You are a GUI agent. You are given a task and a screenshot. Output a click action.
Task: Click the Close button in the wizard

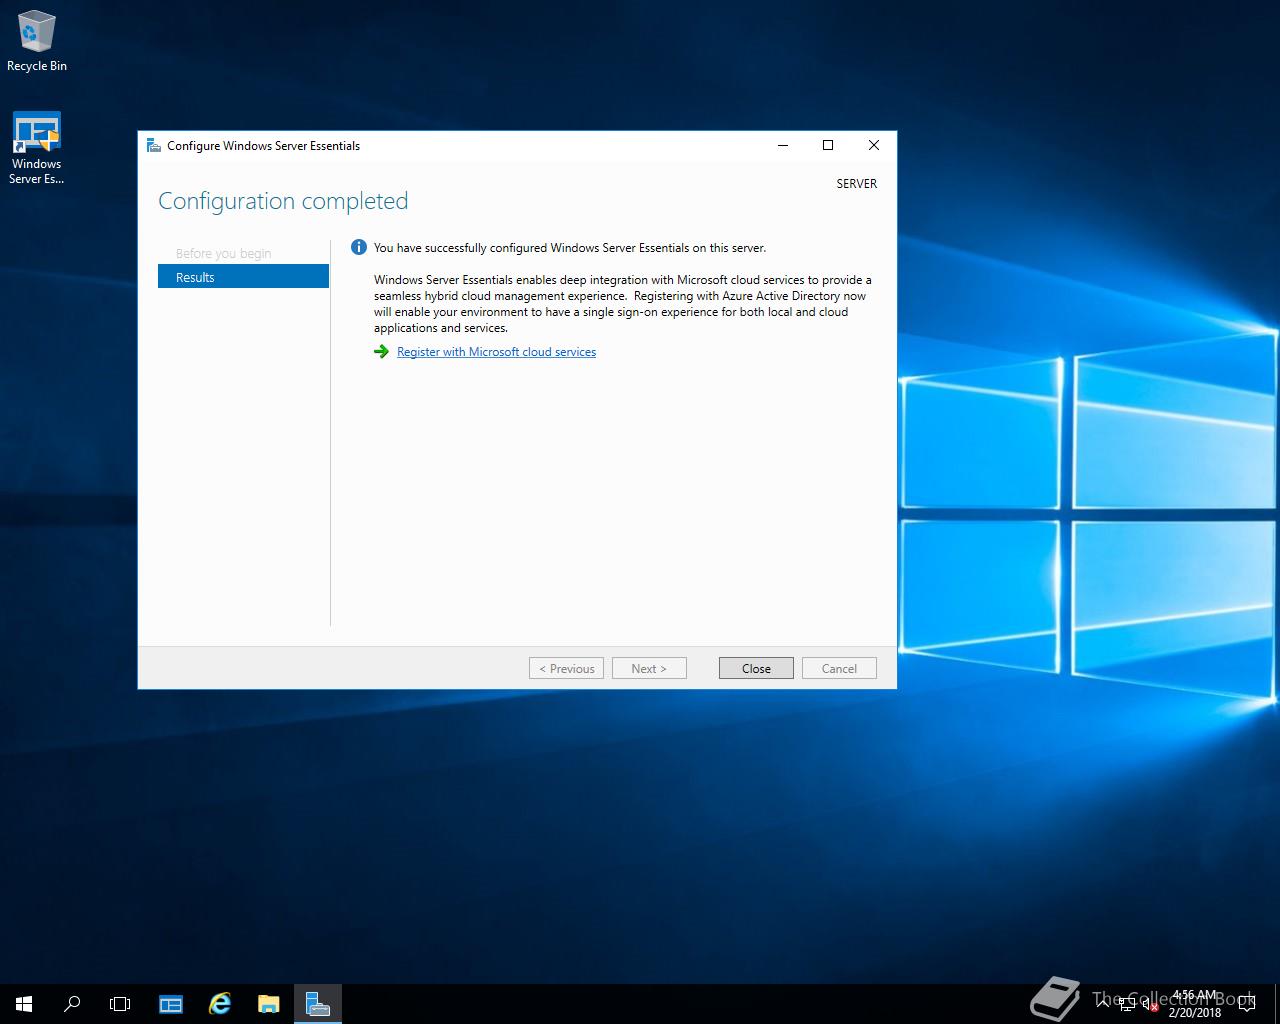pyautogui.click(x=756, y=668)
